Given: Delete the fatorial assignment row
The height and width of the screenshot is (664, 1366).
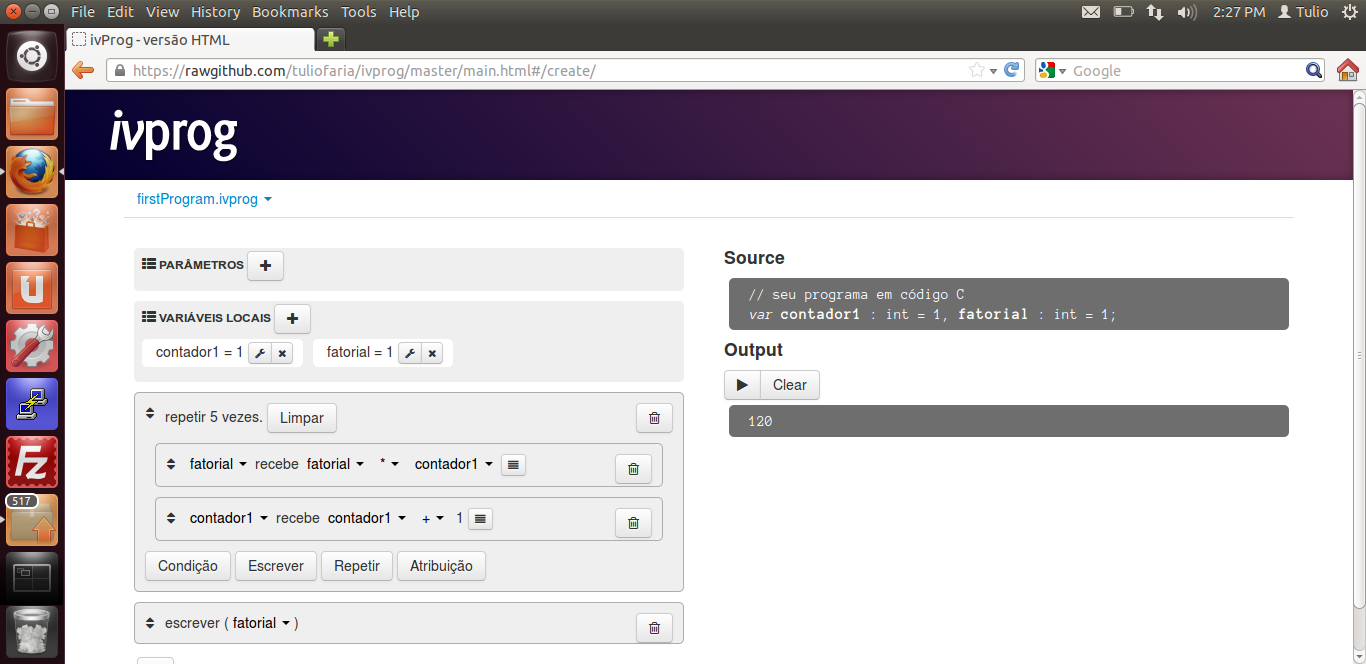Looking at the screenshot, I should (x=633, y=468).
